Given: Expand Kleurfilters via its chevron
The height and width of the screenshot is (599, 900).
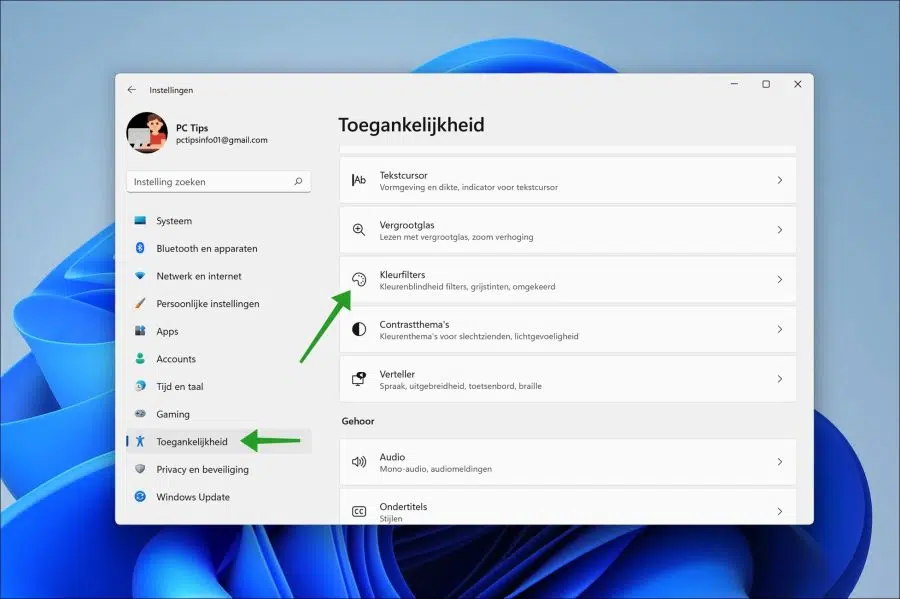Looking at the screenshot, I should pyautogui.click(x=779, y=279).
